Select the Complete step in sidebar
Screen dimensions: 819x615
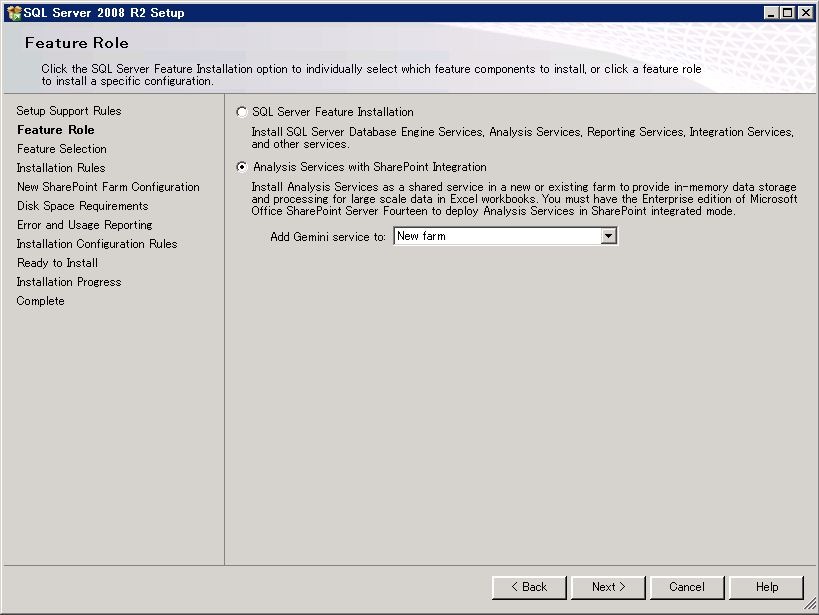click(x=41, y=301)
